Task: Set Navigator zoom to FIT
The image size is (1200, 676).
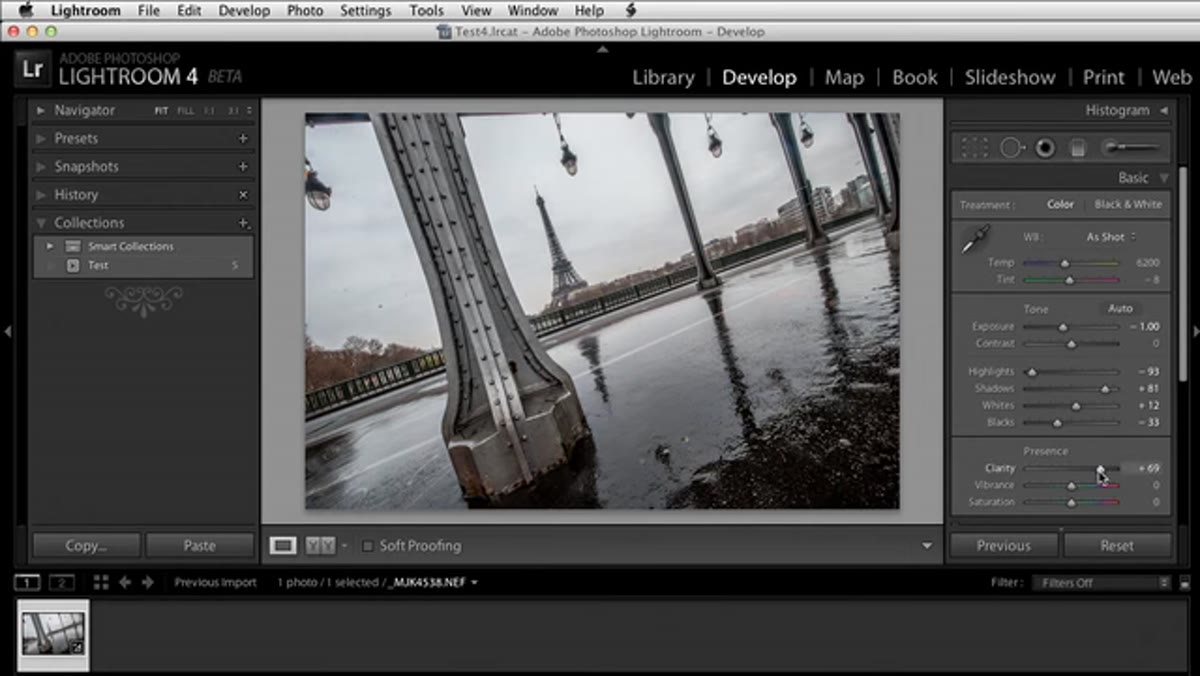Action: coord(161,110)
